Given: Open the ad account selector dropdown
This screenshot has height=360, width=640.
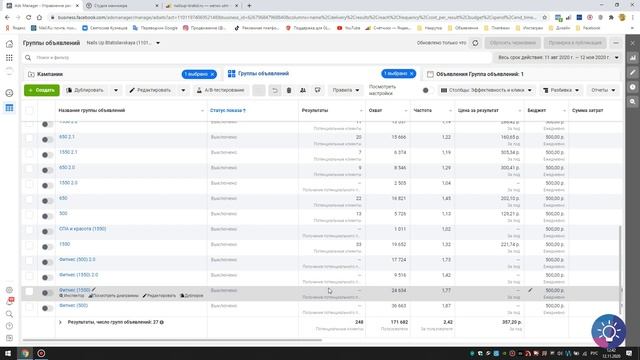Looking at the screenshot, I should click(123, 43).
